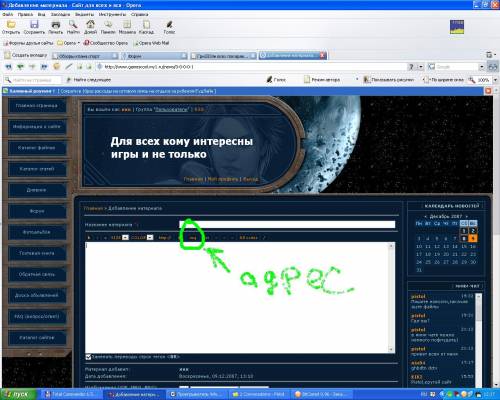Screen dimensions: 500x400
Task: Click the Мозаика tile windows icon
Action: 127,24
